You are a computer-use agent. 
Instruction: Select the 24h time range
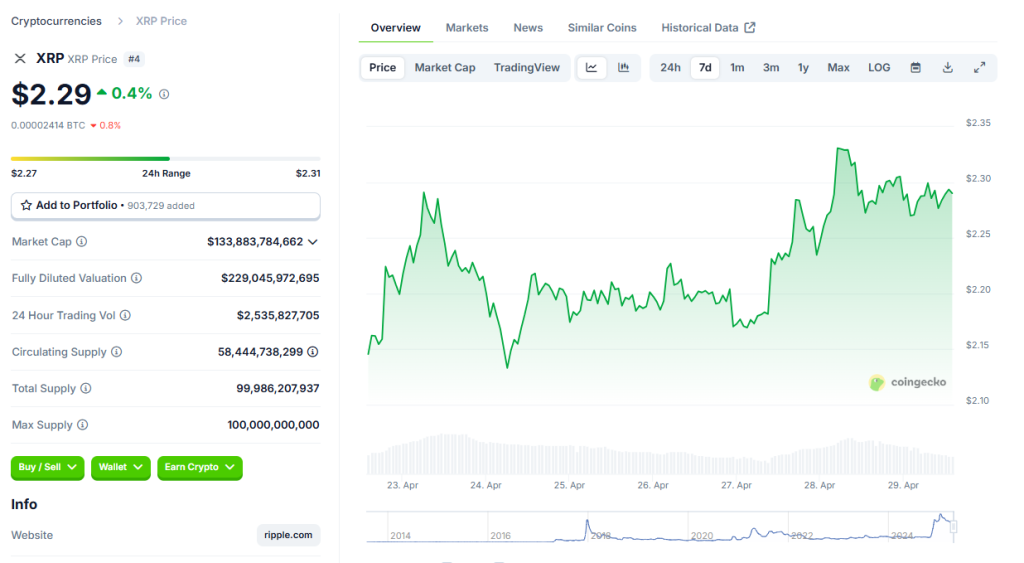(x=670, y=67)
